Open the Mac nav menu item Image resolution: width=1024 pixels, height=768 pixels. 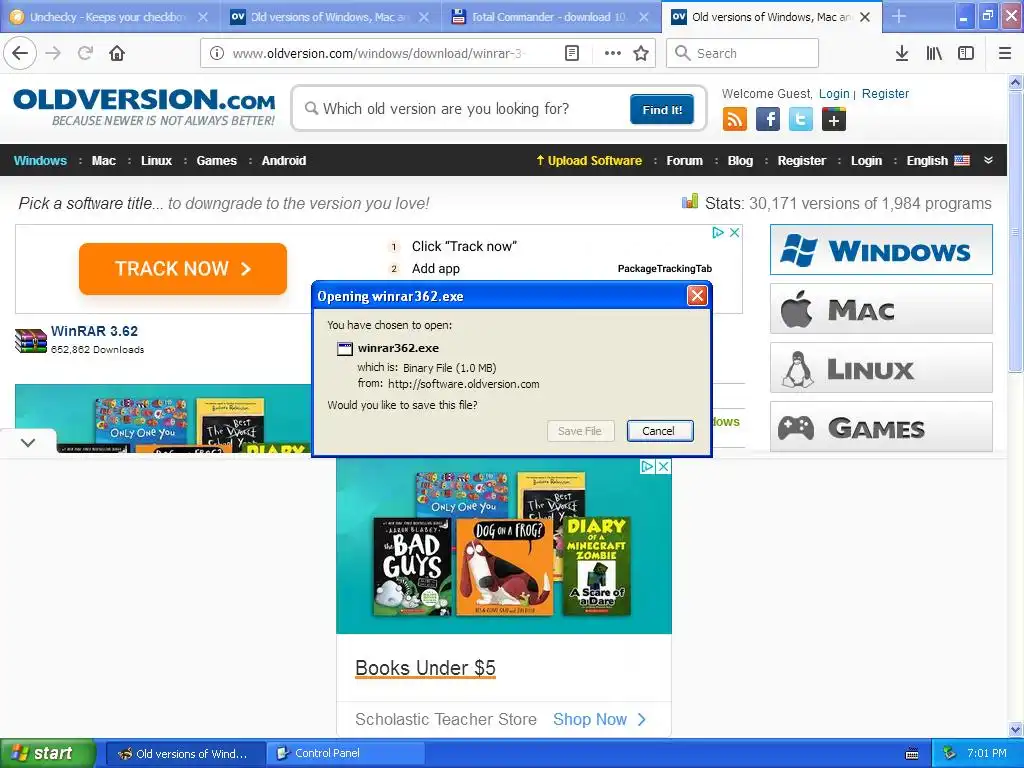[x=104, y=161]
